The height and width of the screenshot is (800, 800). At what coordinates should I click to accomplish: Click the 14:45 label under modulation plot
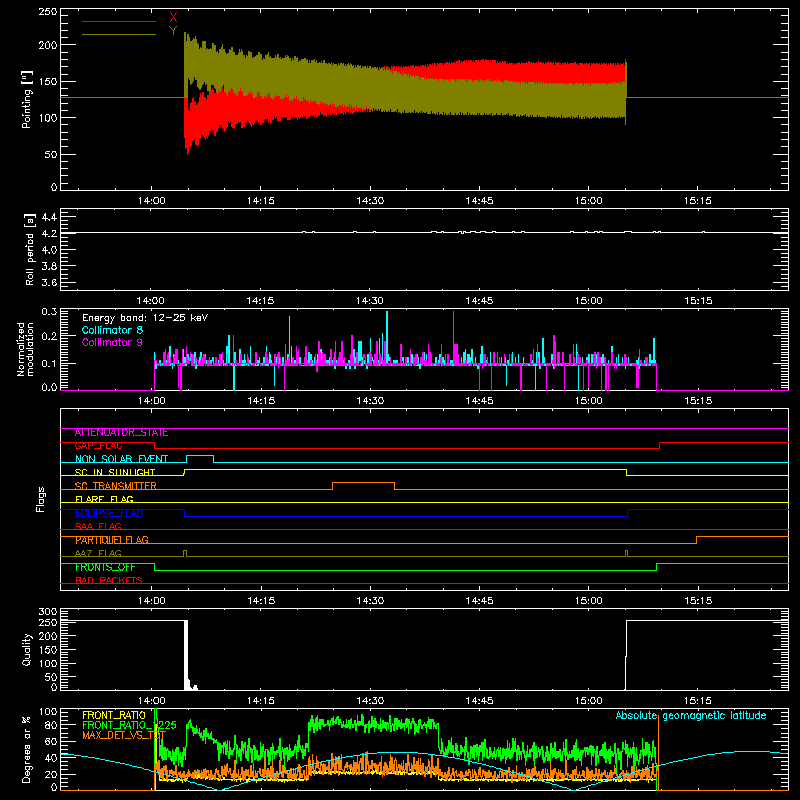click(x=479, y=401)
